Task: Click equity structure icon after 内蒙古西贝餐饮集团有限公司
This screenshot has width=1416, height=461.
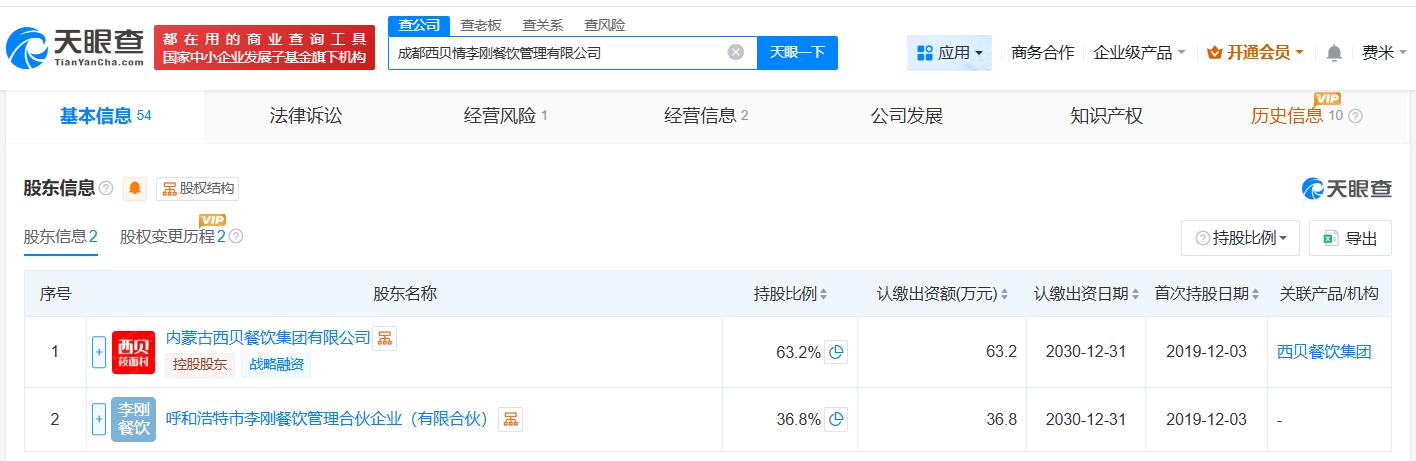Action: (x=385, y=339)
